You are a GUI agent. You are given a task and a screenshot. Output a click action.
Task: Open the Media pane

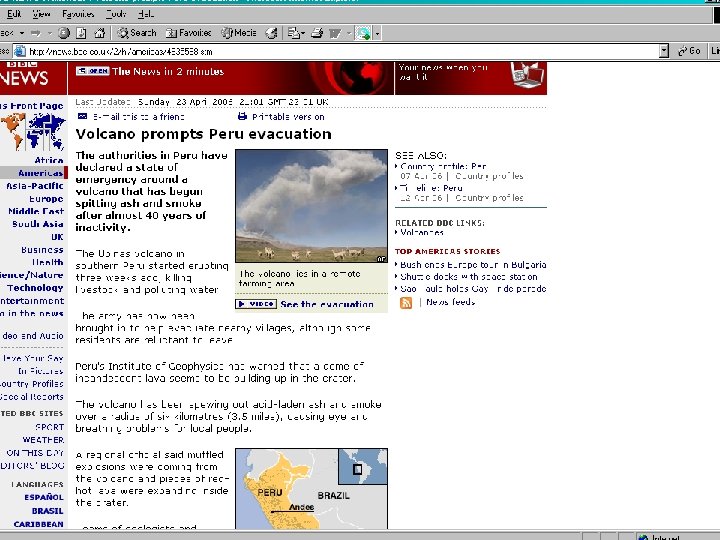click(x=239, y=33)
